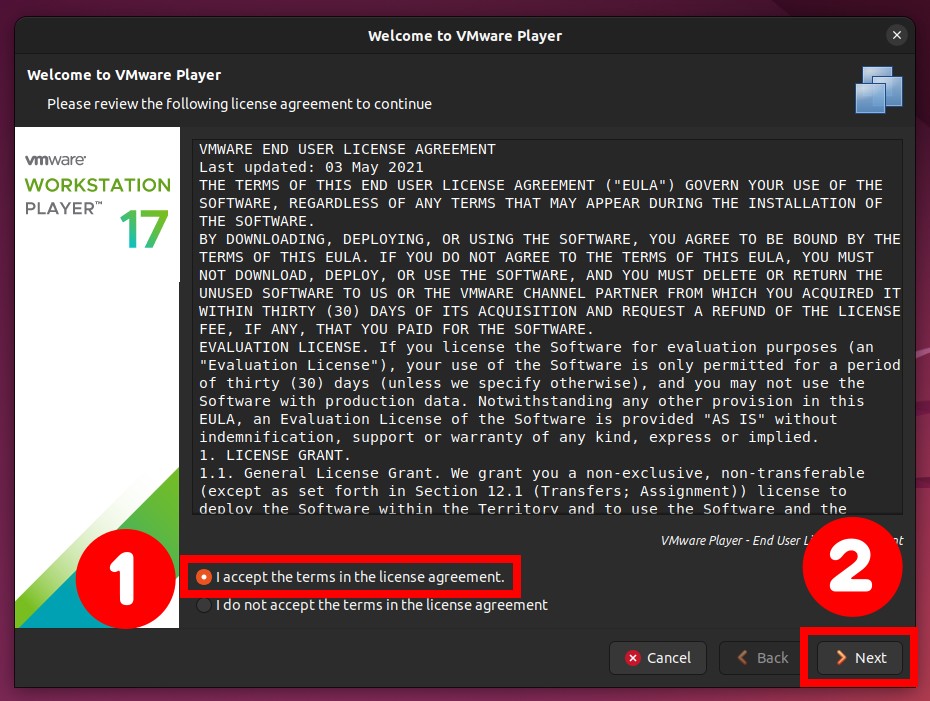Image resolution: width=930 pixels, height=701 pixels.
Task: Click the "Last updated: 03 May 2021" line
Action: (x=311, y=167)
